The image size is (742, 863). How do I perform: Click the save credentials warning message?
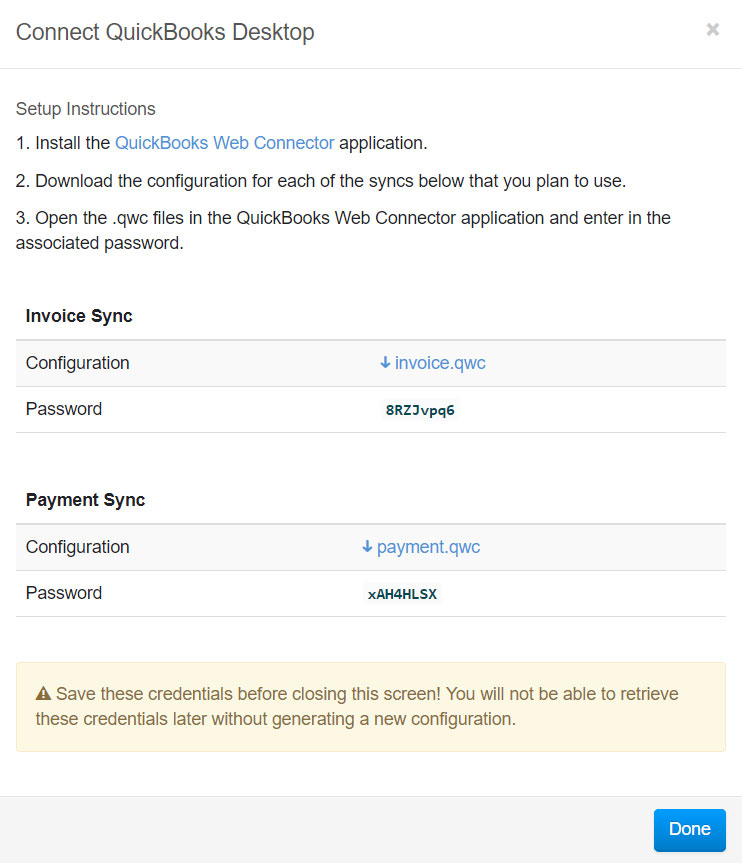pyautogui.click(x=357, y=707)
